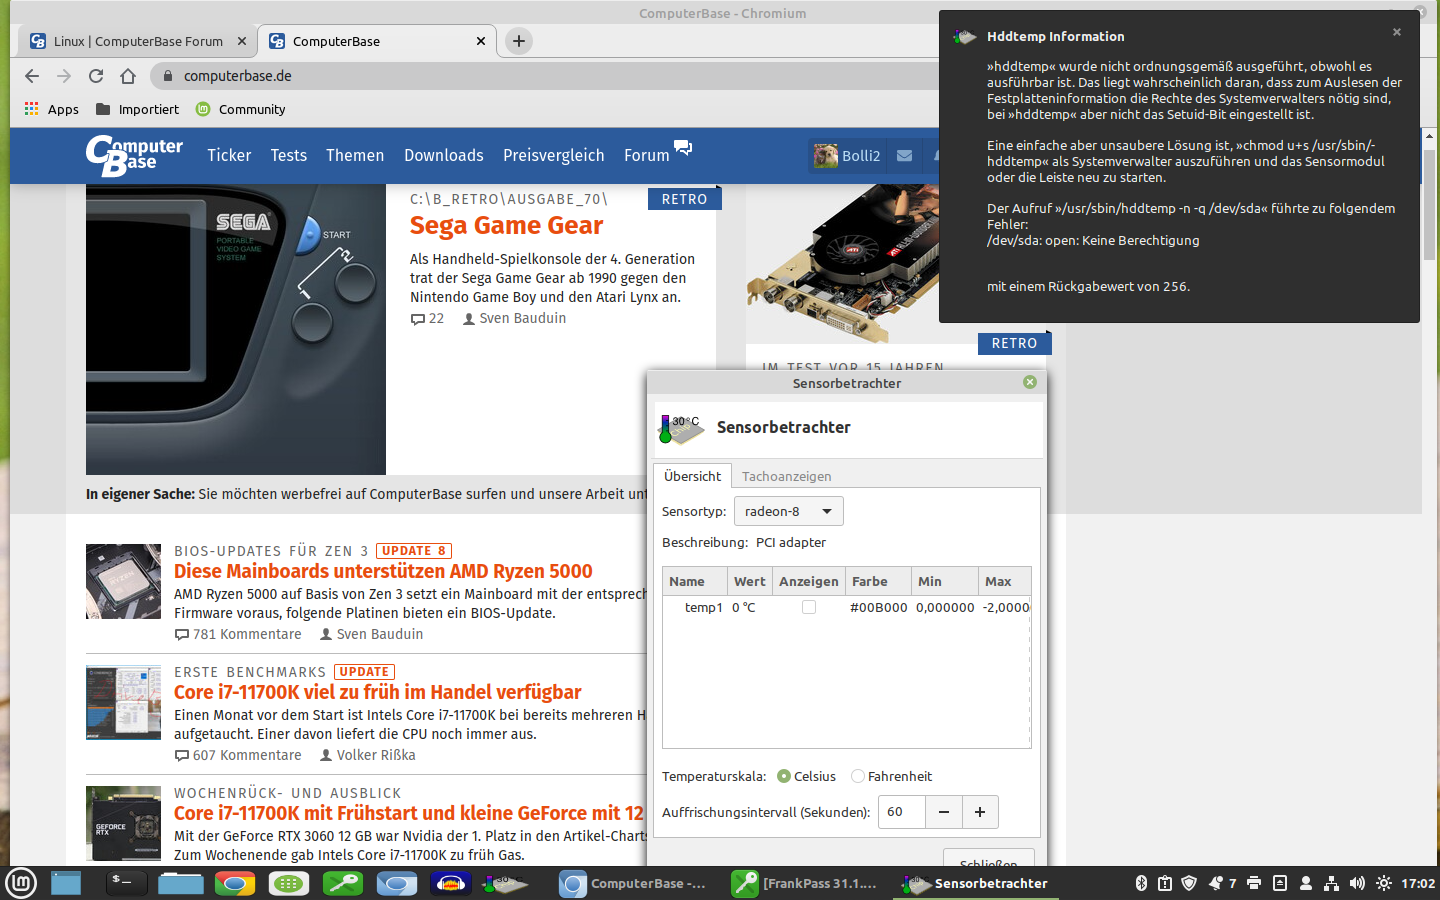The height and width of the screenshot is (900, 1440).
Task: Launch sensor viewer launcher beside Audacity icon
Action: click(505, 883)
